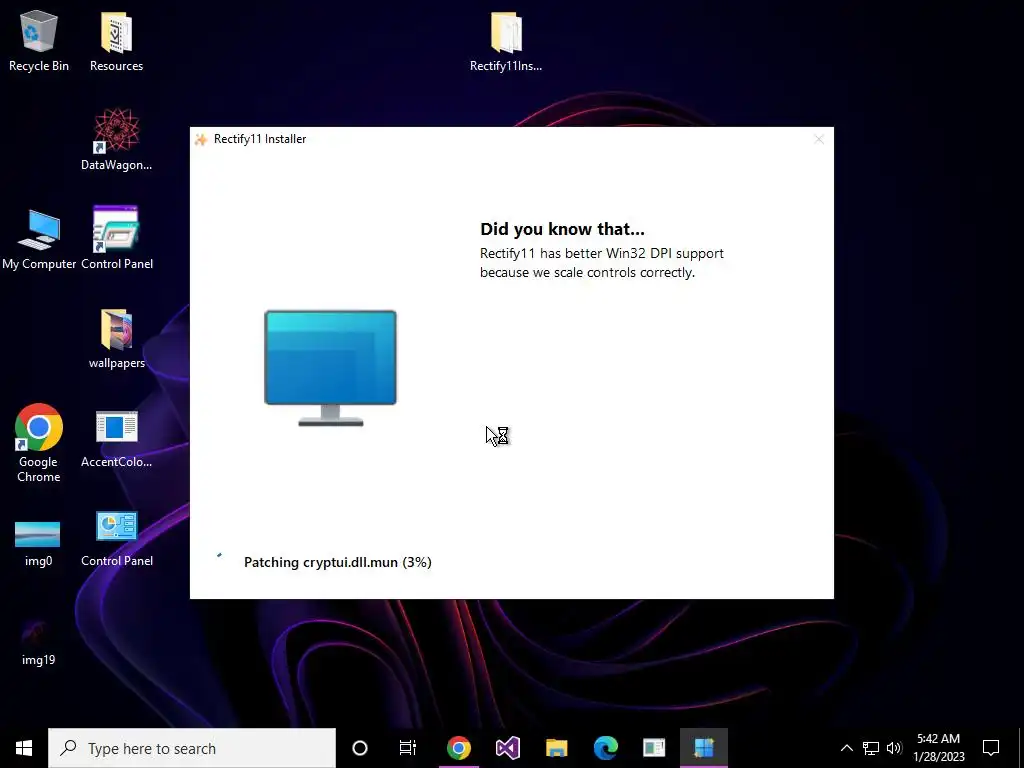Close the Rectify11 Installer window
The image size is (1024, 768).
[x=818, y=139]
